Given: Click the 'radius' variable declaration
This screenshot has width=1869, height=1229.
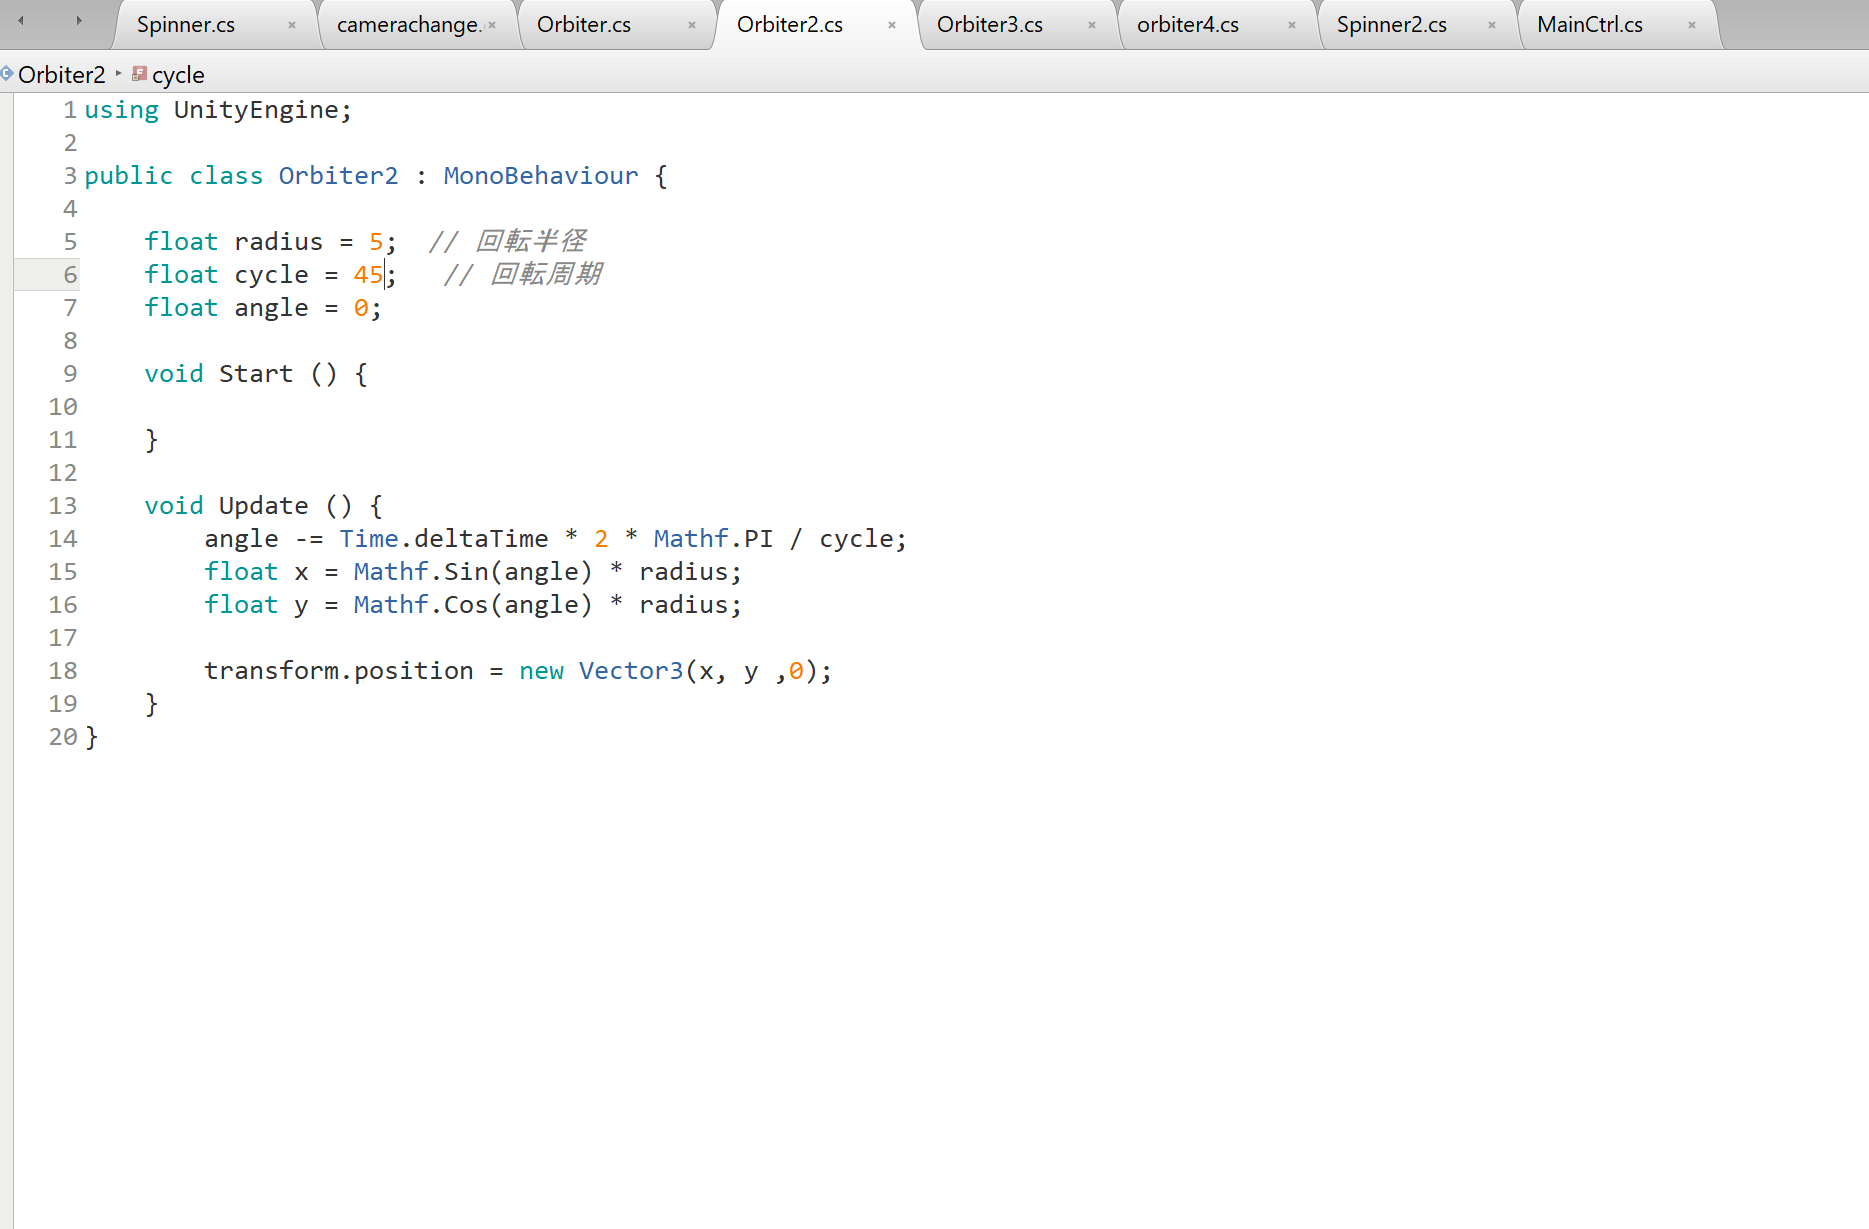Looking at the screenshot, I should click(x=279, y=242).
